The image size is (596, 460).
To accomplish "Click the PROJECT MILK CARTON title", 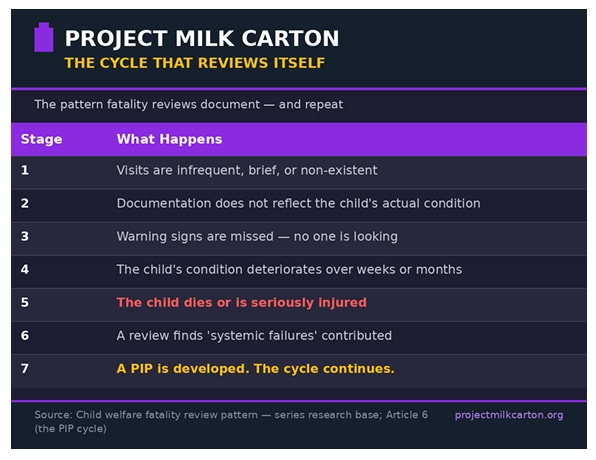I will 202,38.
